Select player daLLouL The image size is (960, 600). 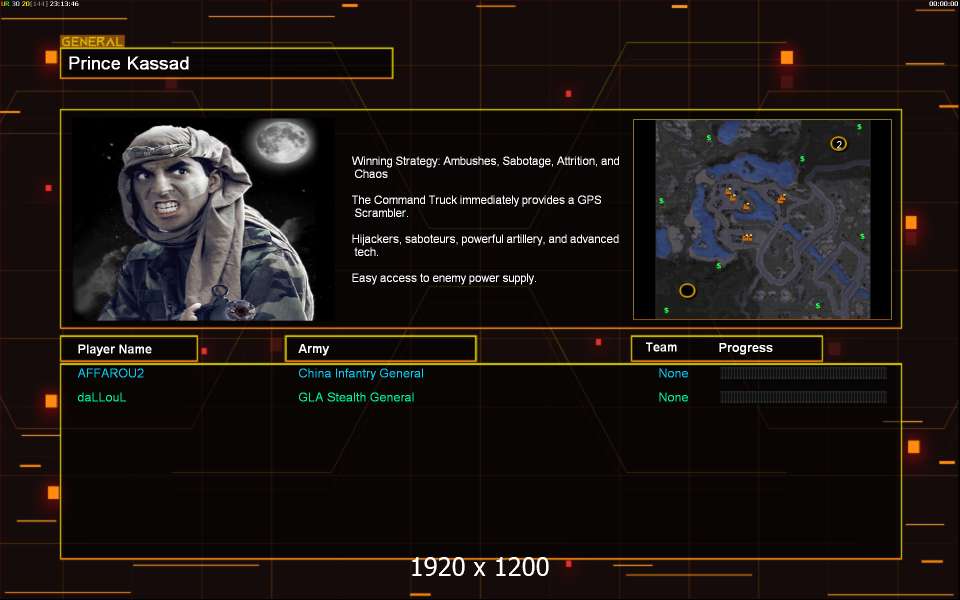tap(102, 397)
